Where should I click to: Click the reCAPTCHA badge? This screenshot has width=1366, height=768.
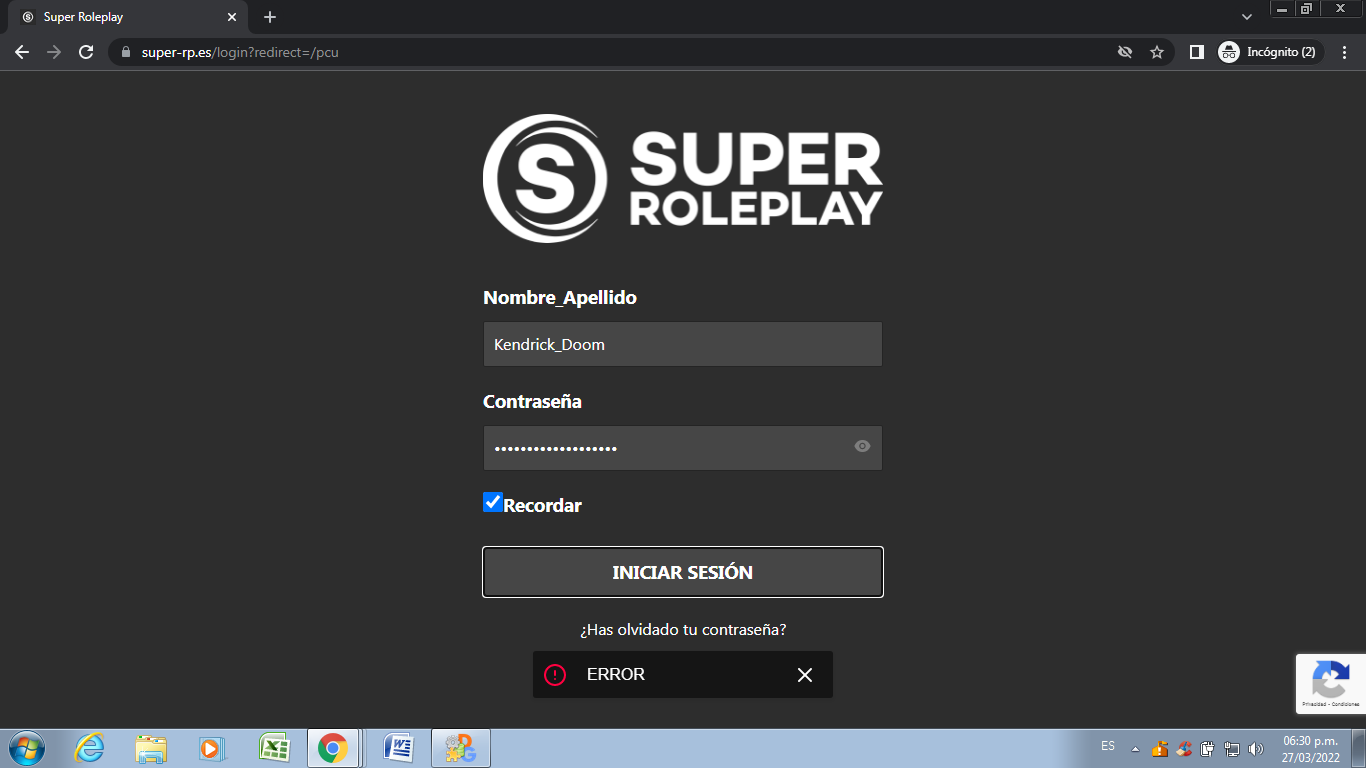[1331, 684]
